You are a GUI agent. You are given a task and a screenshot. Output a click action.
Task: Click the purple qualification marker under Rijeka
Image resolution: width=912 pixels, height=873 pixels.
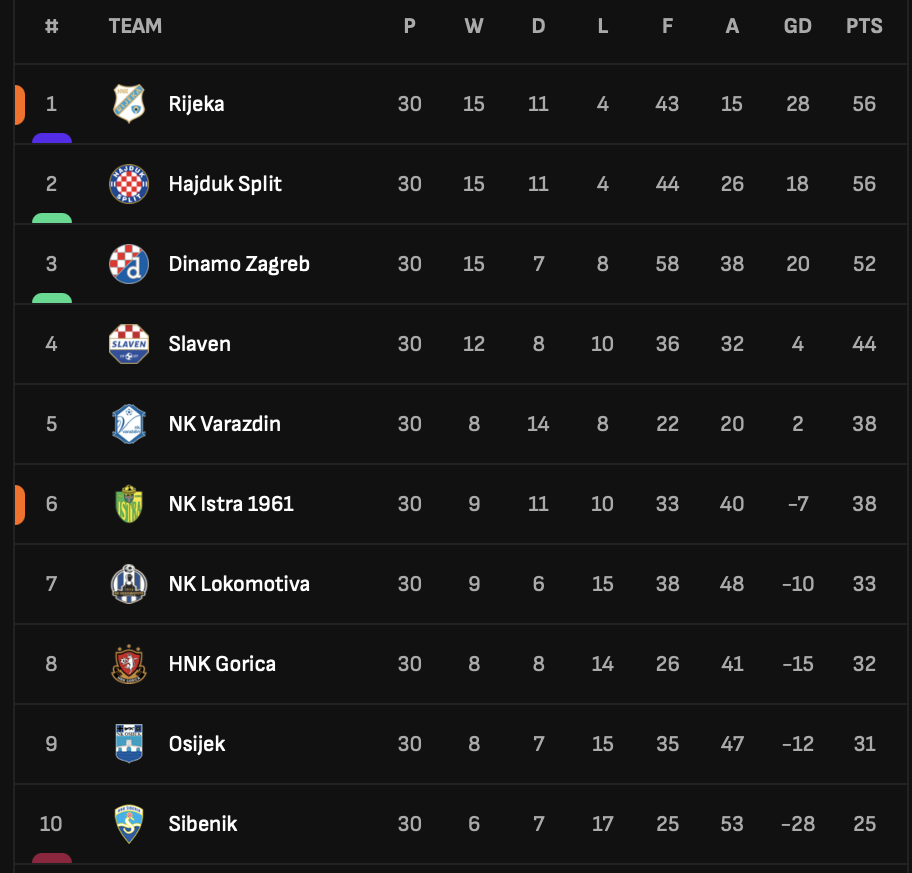(52, 138)
